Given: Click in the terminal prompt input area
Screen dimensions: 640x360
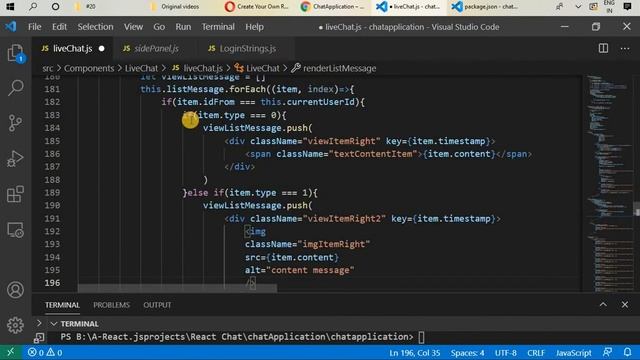Looking at the screenshot, I should coord(421,337).
